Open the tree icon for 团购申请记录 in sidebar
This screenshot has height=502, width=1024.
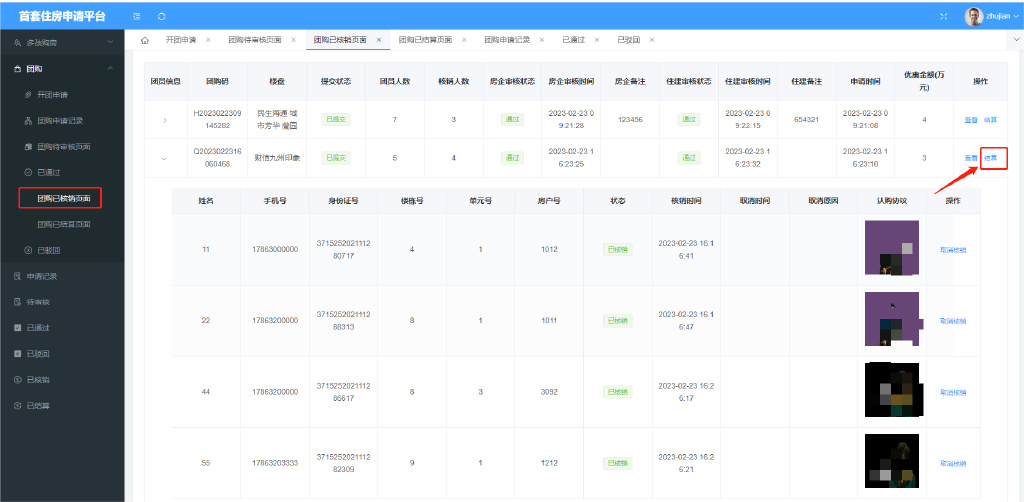tap(28, 121)
